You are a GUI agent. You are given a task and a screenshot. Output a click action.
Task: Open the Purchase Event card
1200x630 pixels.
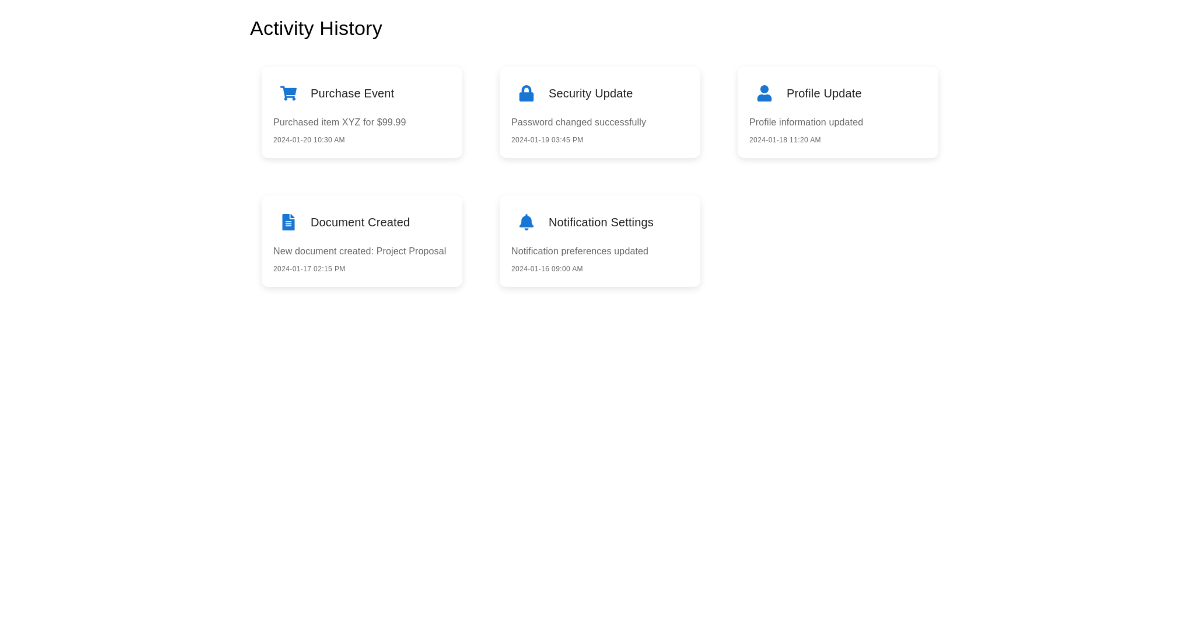[362, 111]
